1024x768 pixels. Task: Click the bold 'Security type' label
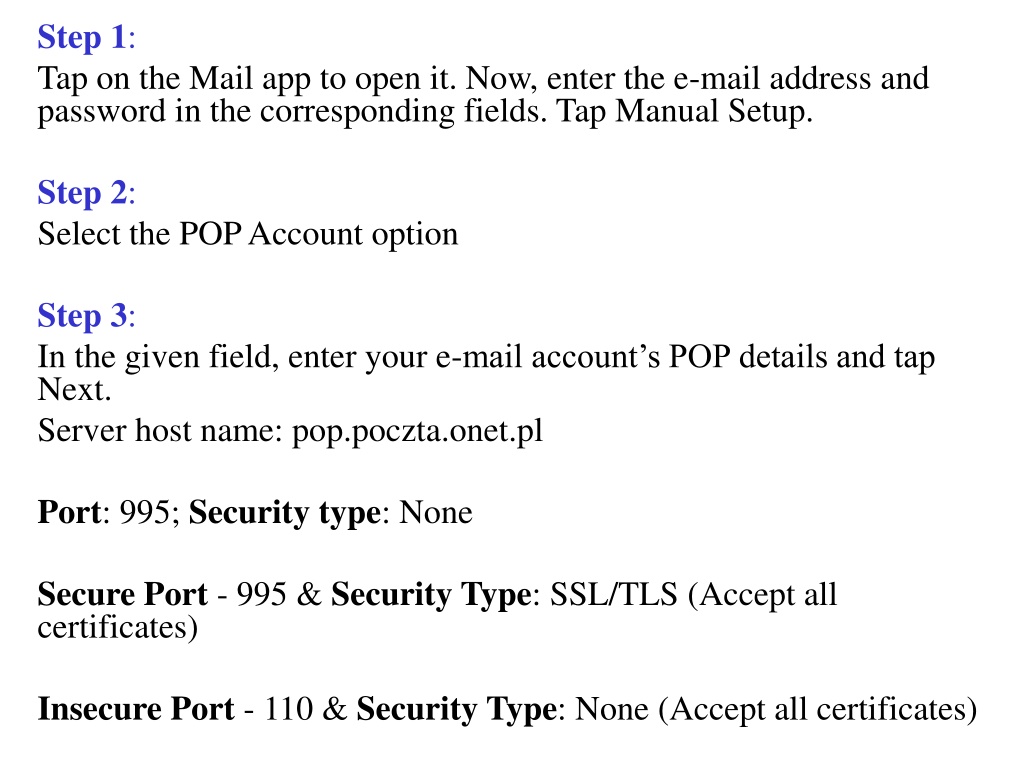285,513
